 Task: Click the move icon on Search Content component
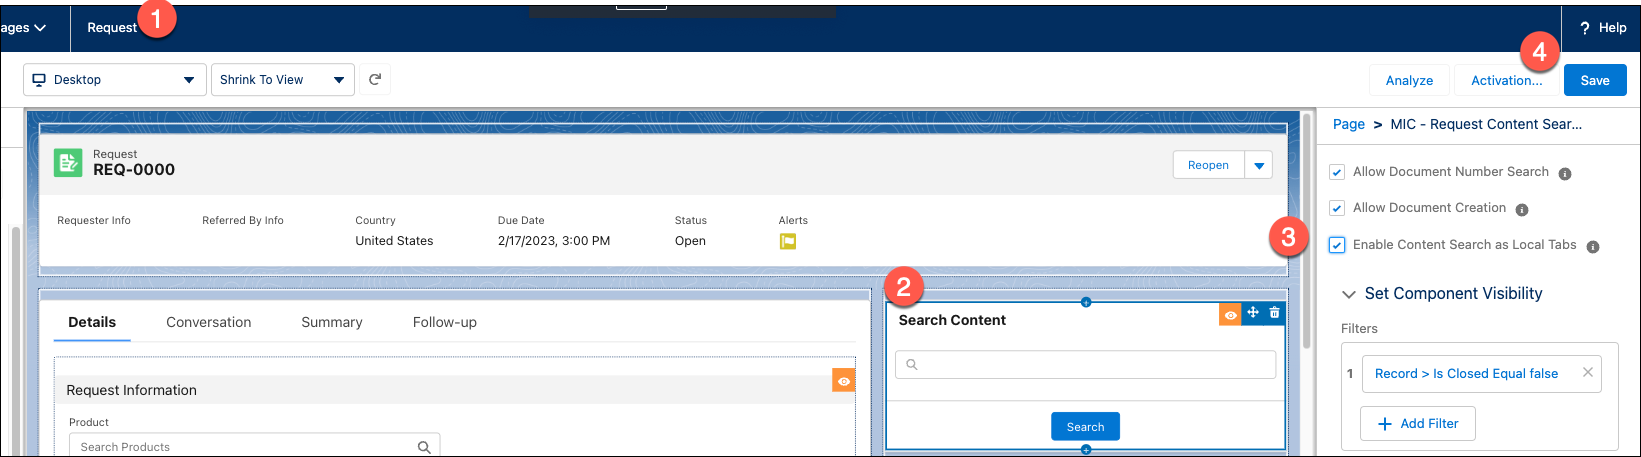[x=1252, y=313]
